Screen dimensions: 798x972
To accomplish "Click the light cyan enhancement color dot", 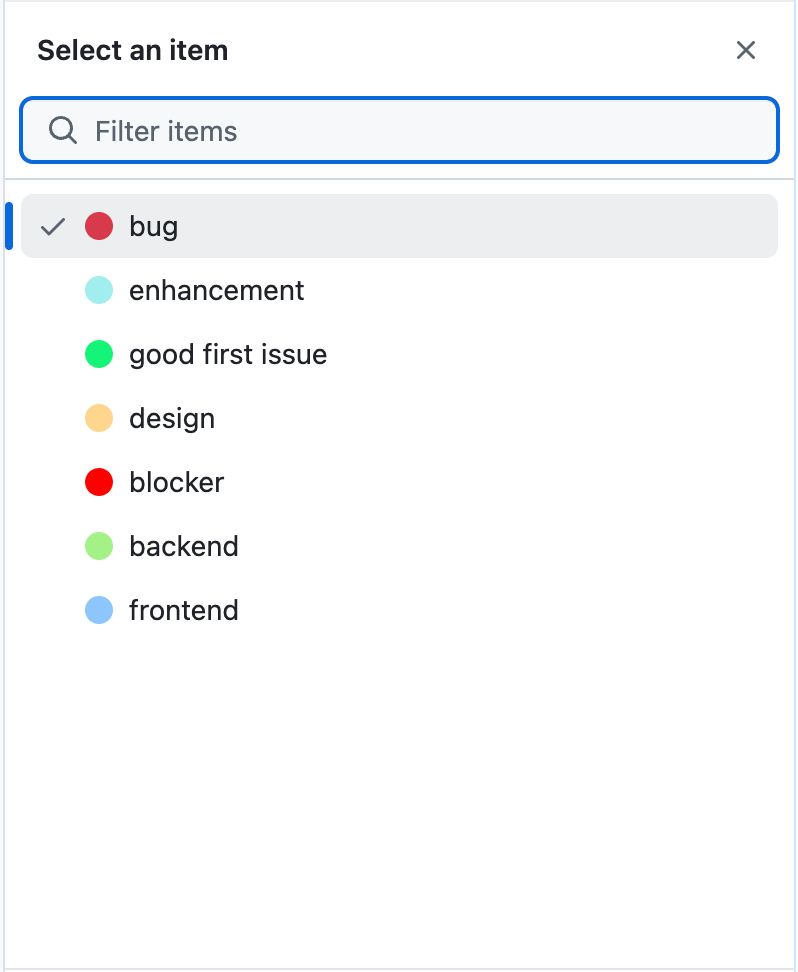I will tap(99, 290).
